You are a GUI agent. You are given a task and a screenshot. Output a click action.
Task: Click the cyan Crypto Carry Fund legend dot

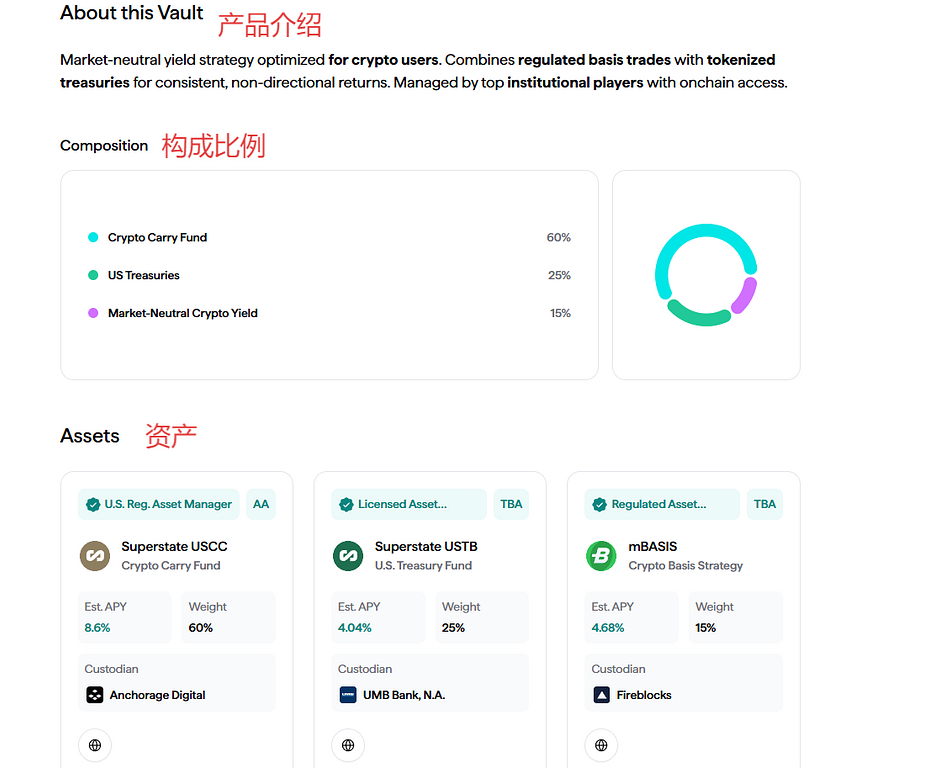pos(93,238)
